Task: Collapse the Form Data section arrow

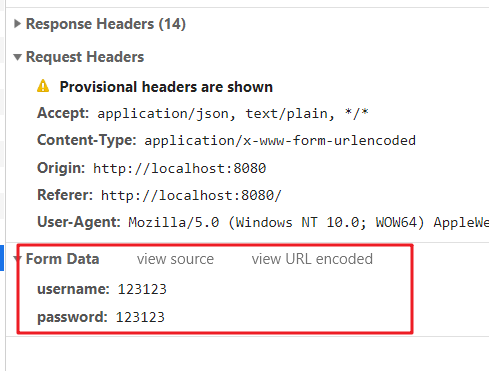Action: 17,259
